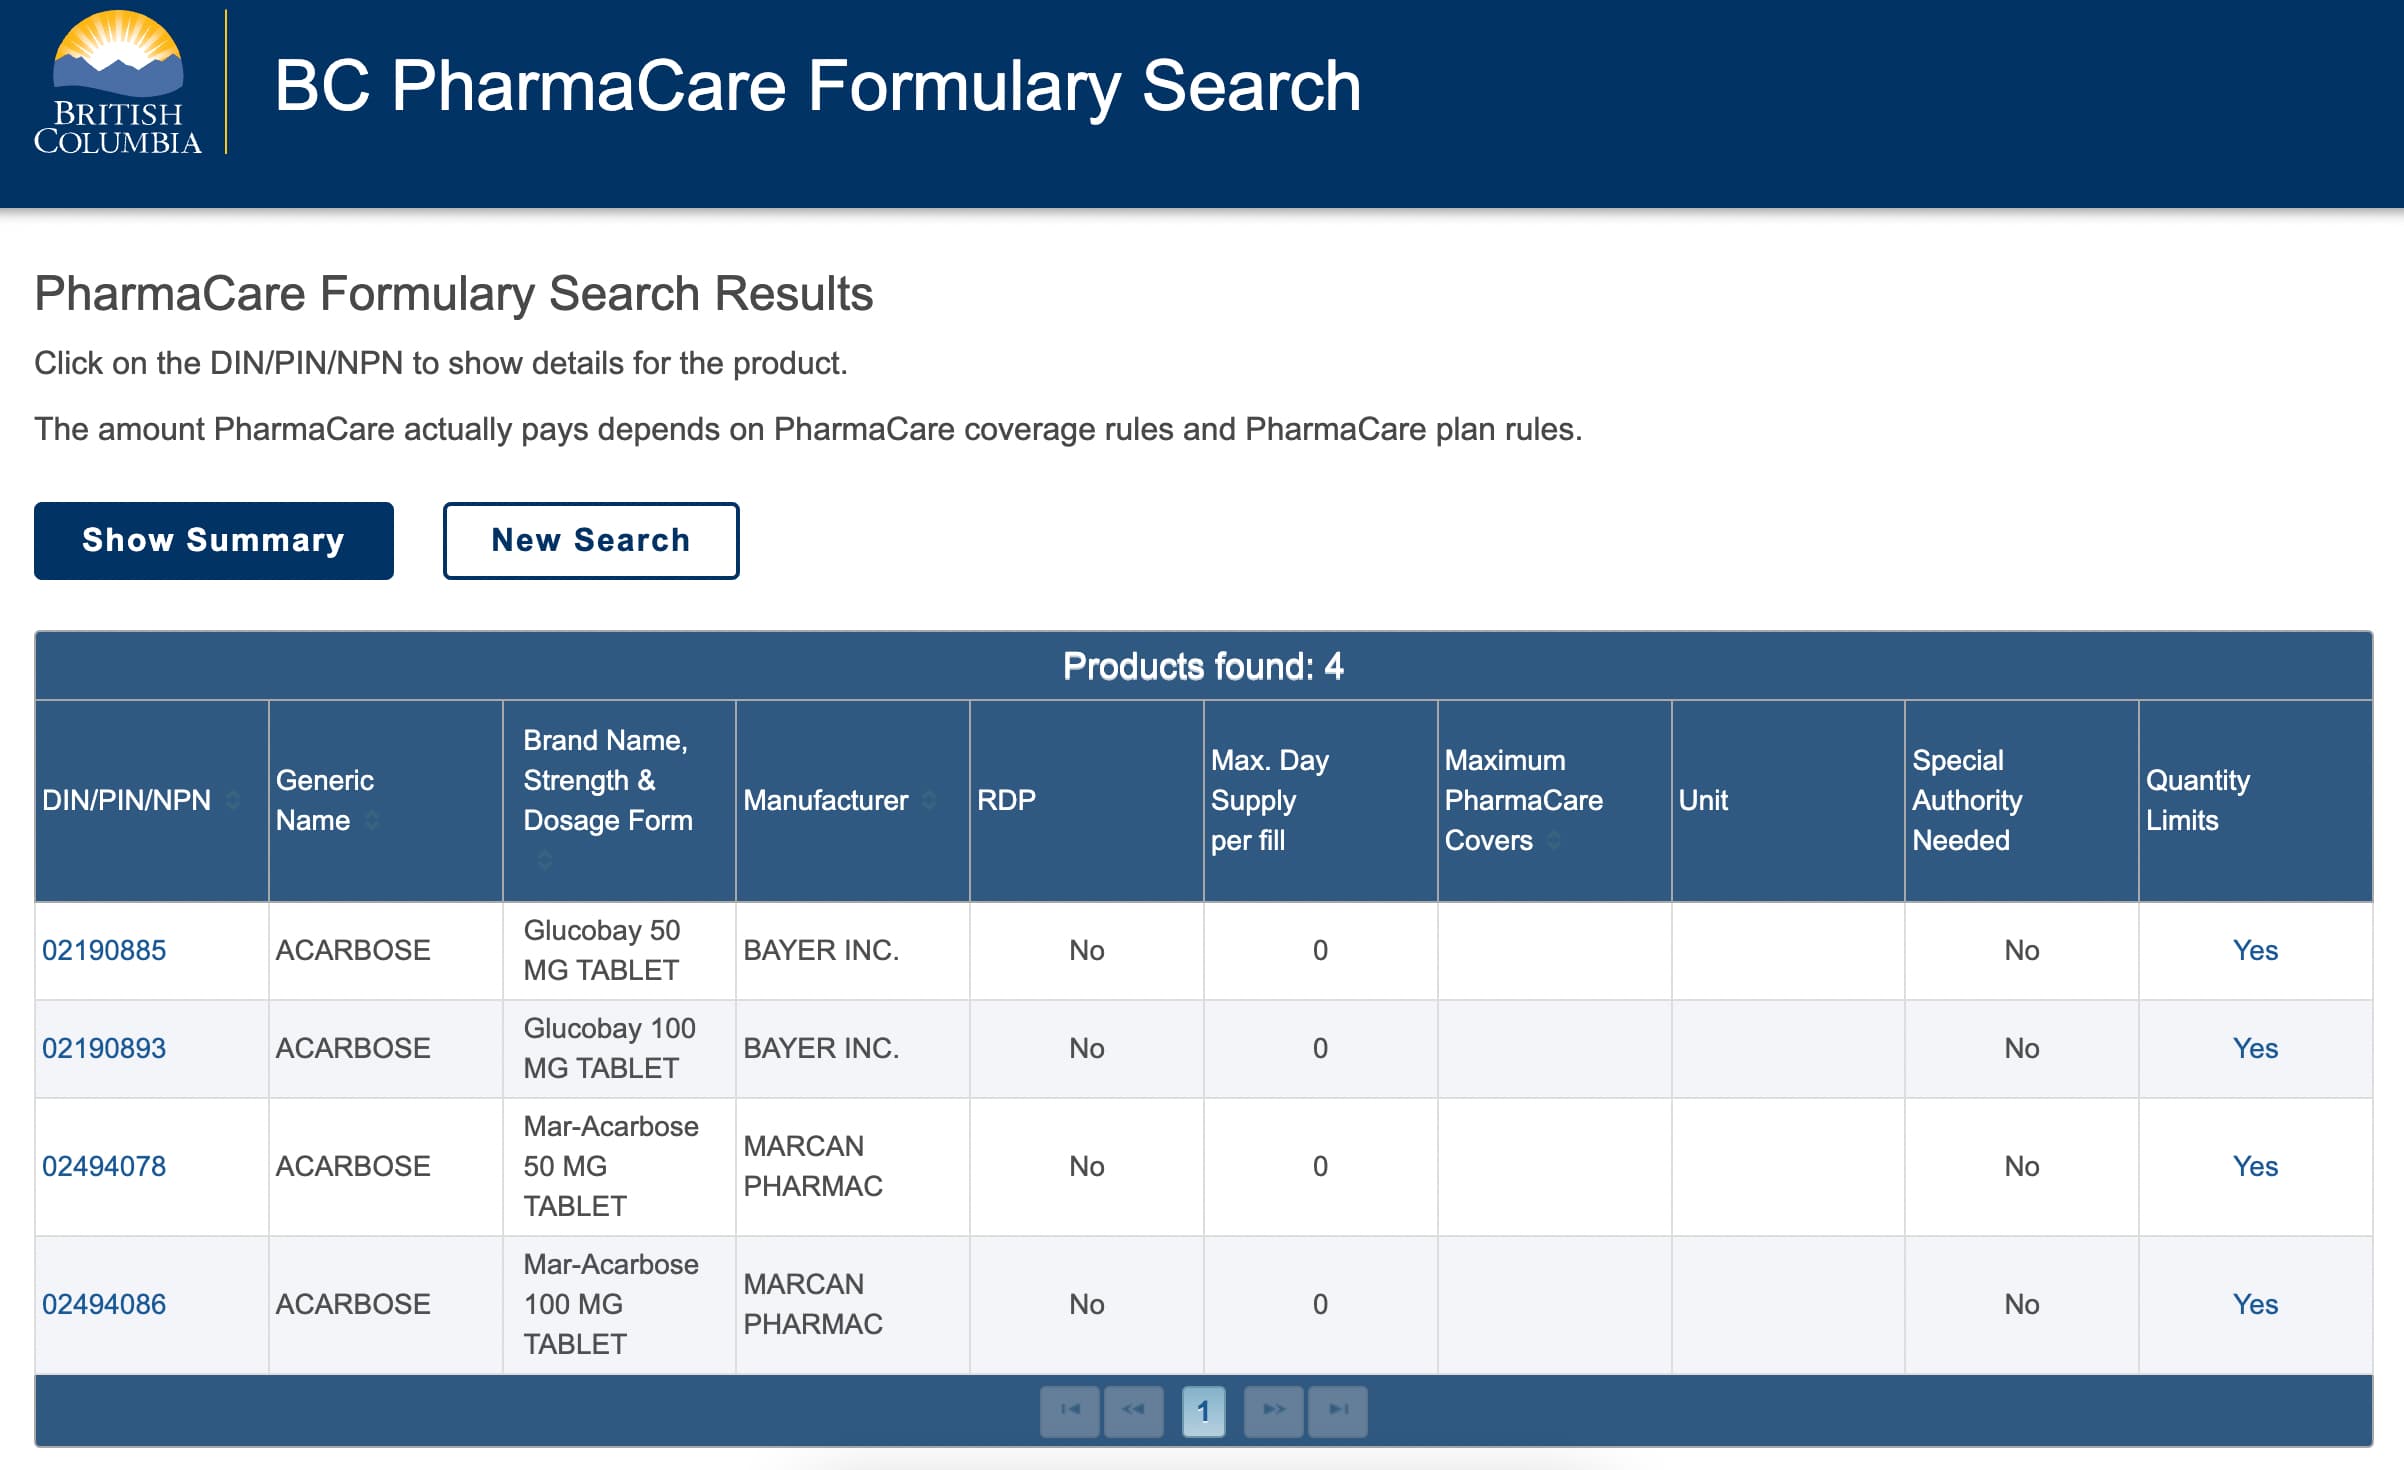
Task: Select page 1 in the paginator
Action: click(x=1203, y=1410)
